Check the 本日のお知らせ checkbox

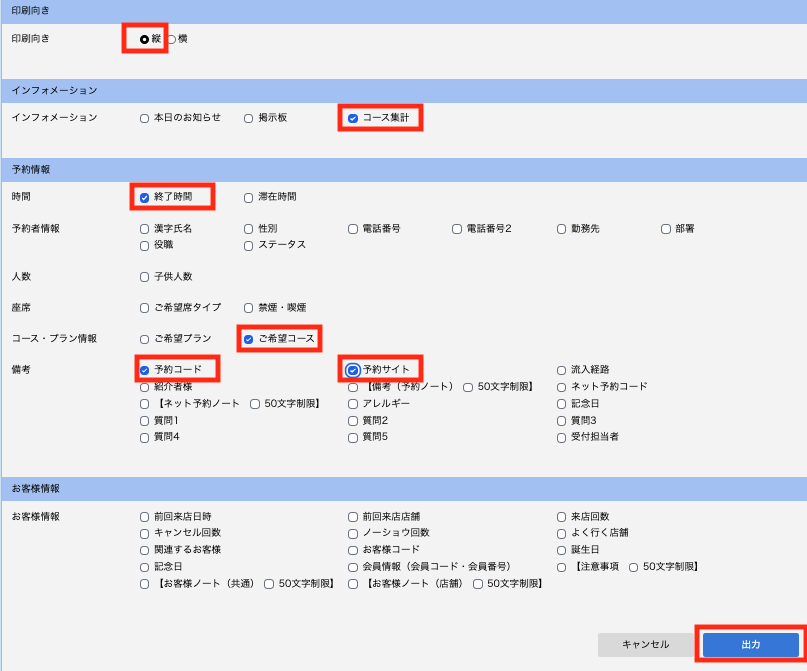pyautogui.click(x=144, y=118)
